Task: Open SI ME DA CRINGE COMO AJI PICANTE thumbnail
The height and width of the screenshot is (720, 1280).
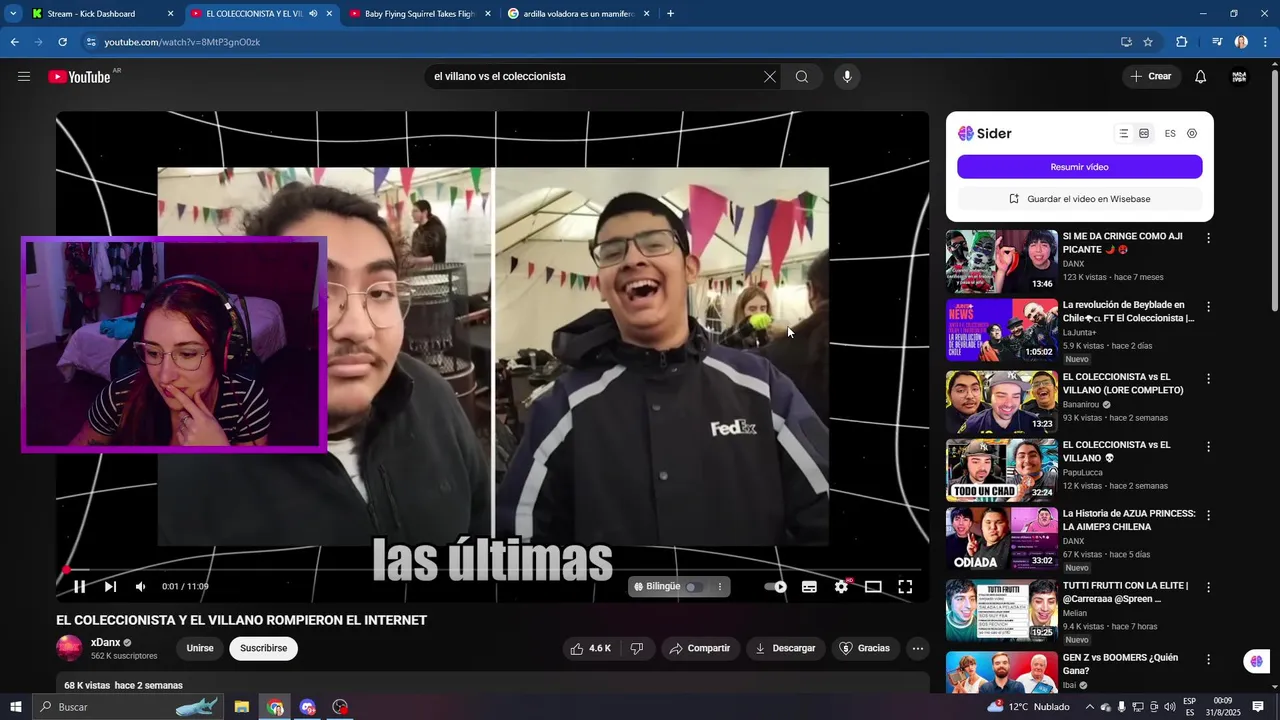Action: click(x=1001, y=261)
